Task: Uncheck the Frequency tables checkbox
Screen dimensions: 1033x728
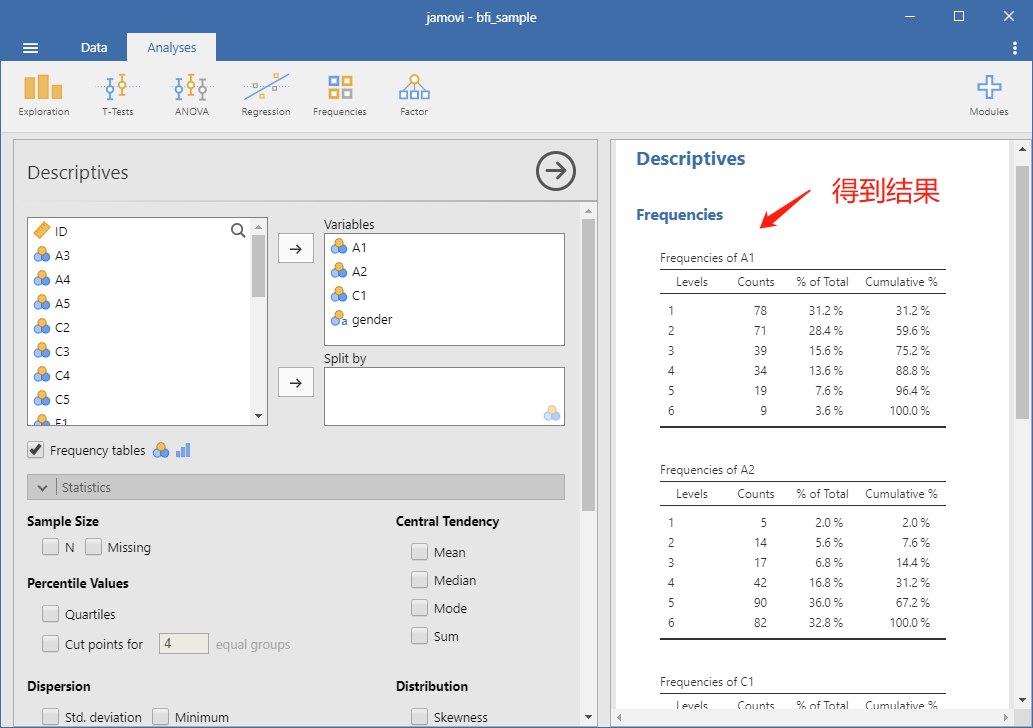Action: coord(36,450)
